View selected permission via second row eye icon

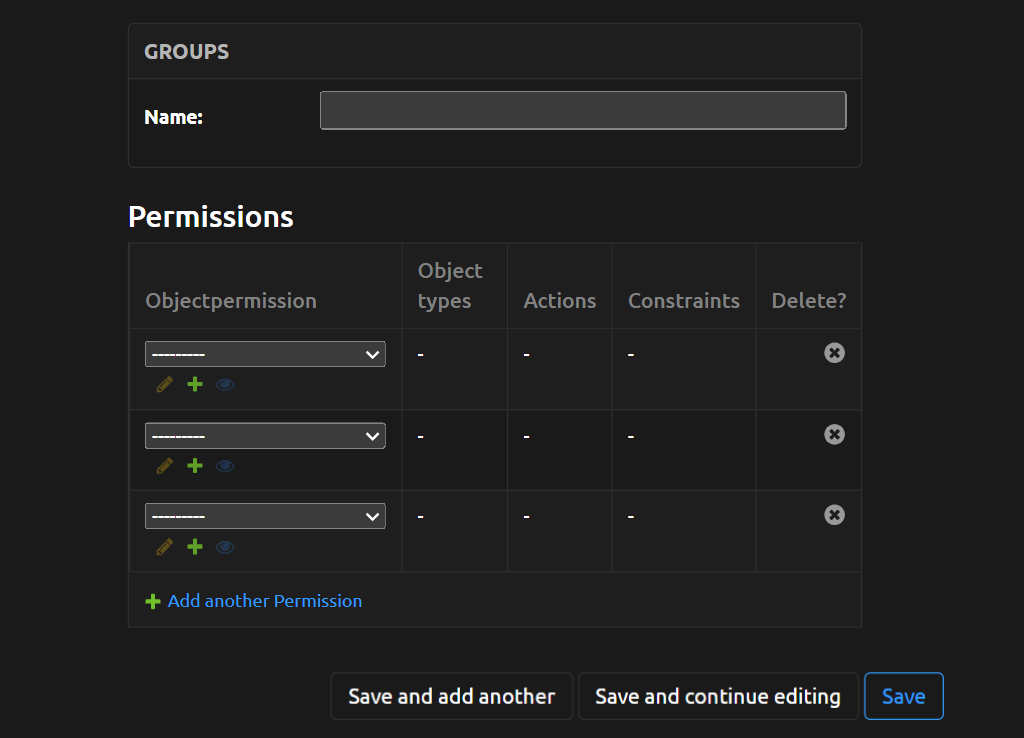225,466
